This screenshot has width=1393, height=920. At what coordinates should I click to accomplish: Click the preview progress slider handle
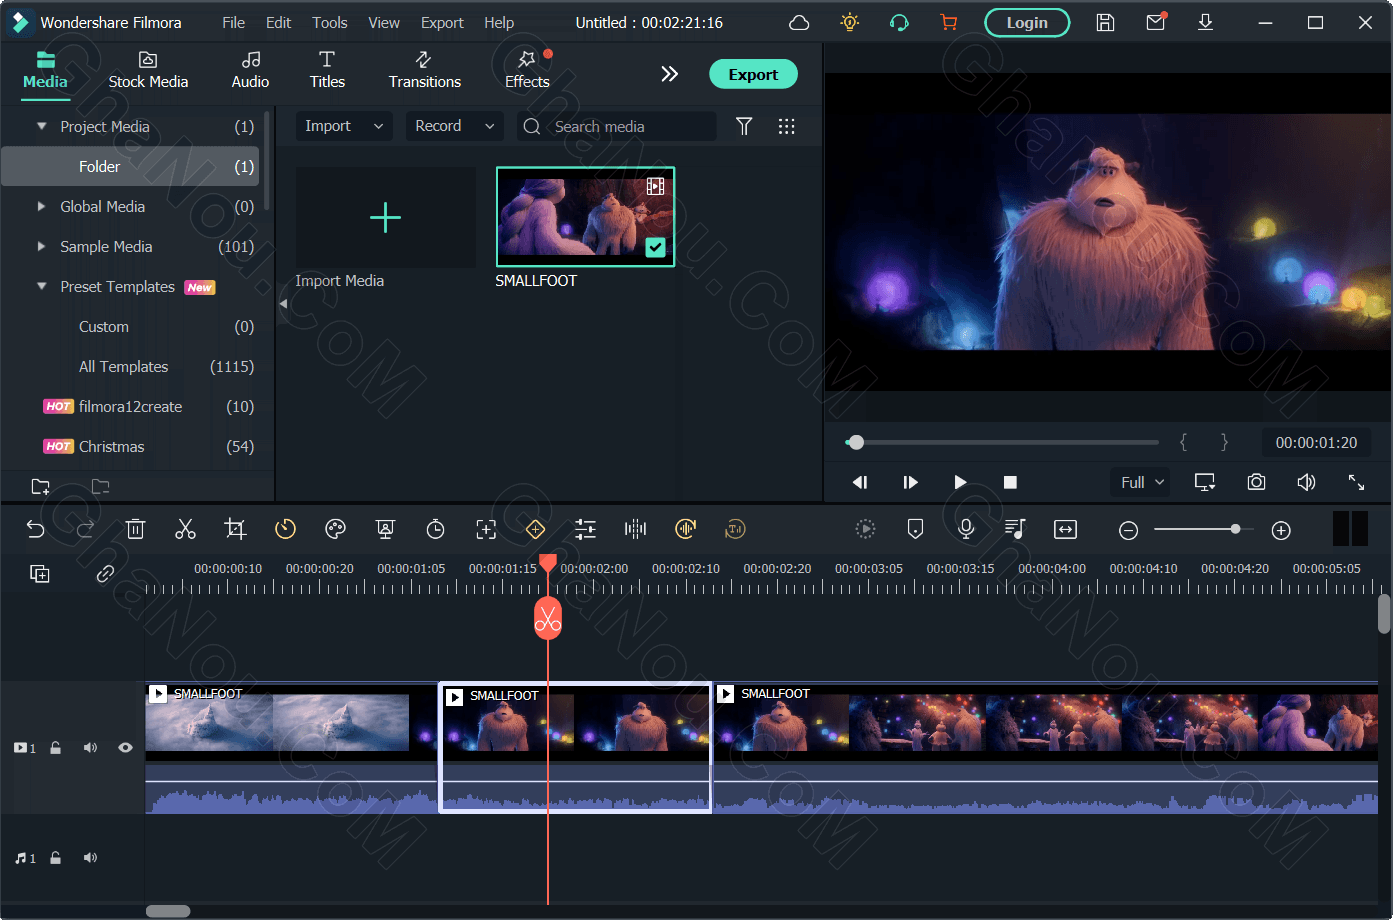(x=855, y=442)
